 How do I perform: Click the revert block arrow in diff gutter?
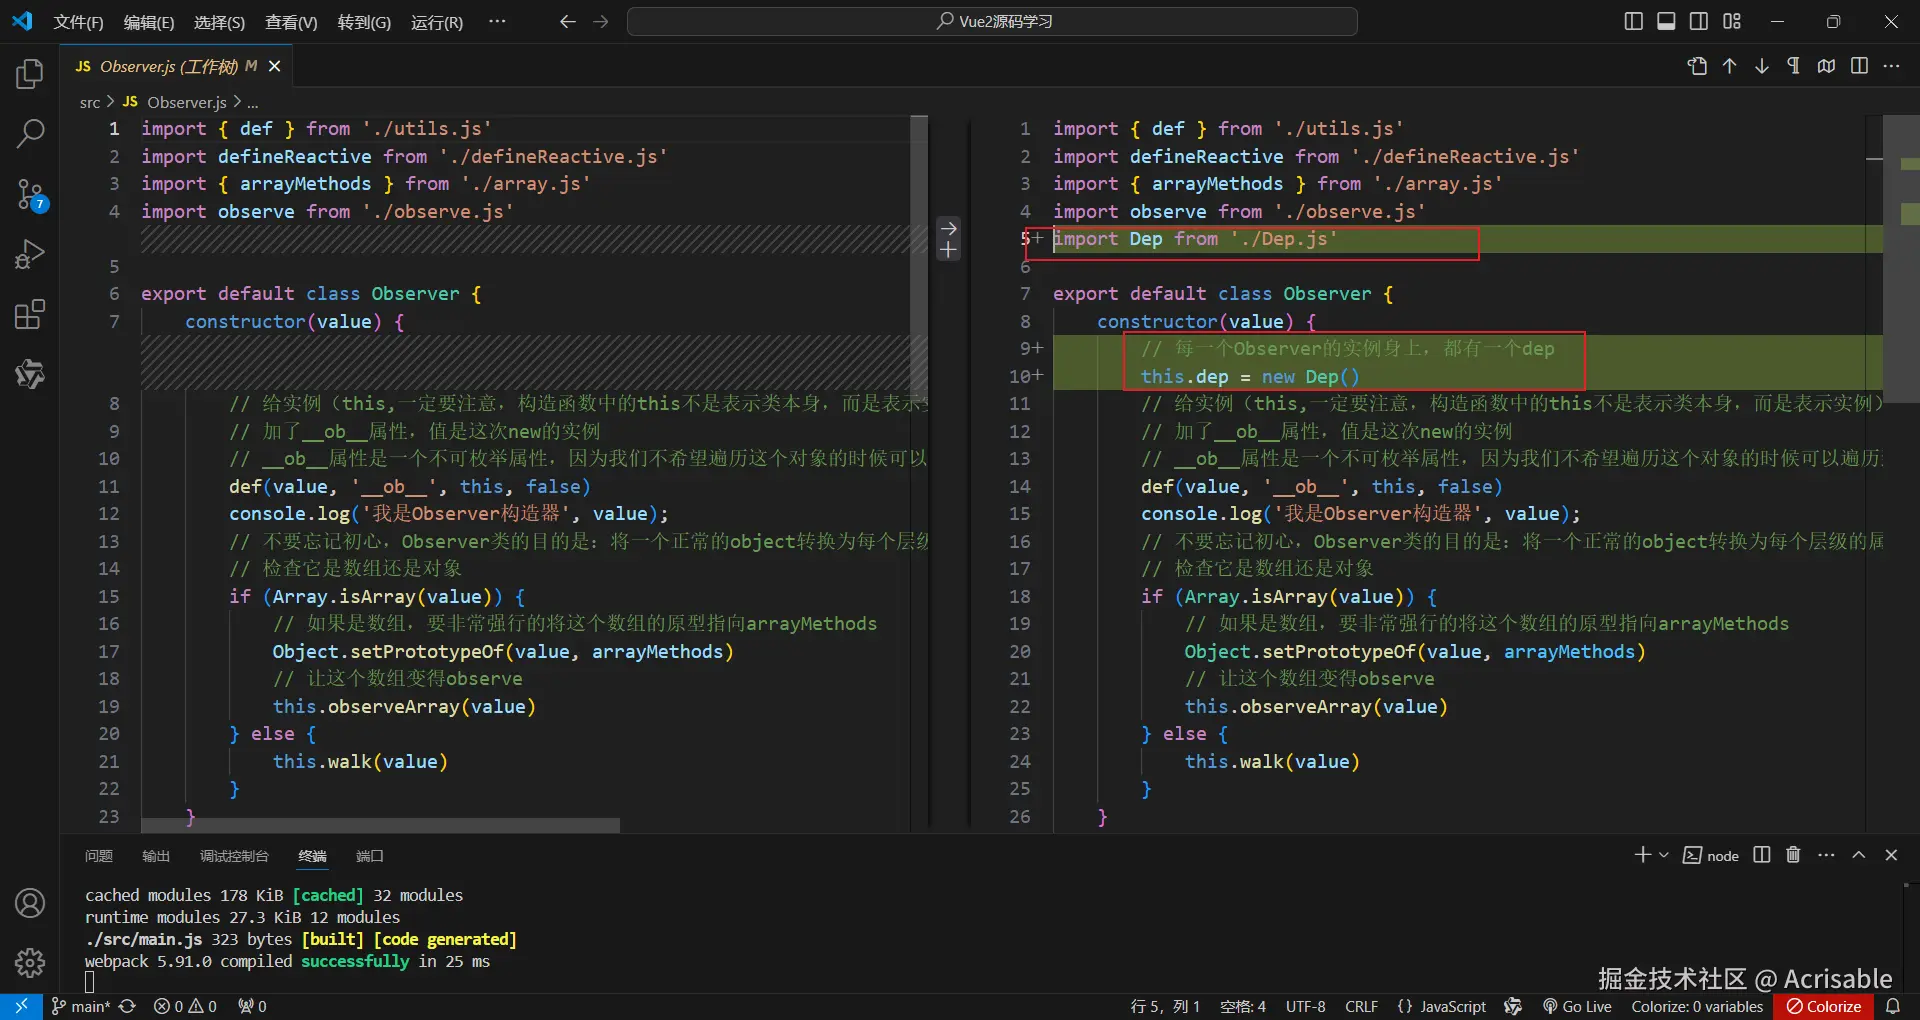[949, 228]
